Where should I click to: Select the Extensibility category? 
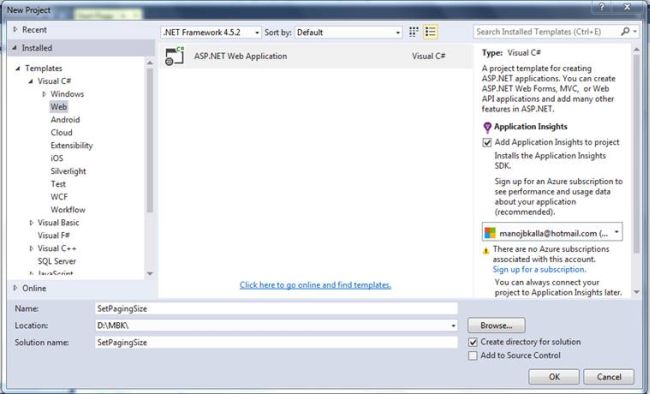coord(71,146)
